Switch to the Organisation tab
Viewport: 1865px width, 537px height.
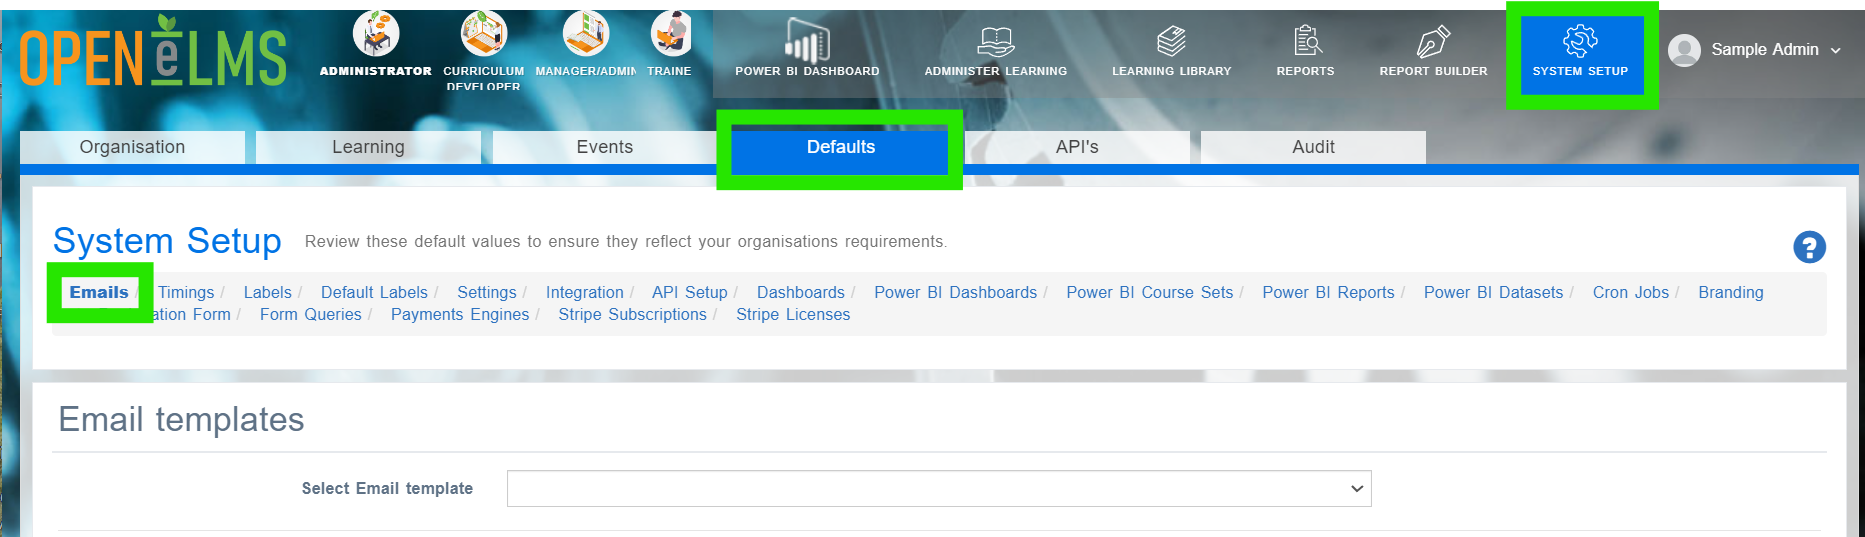pos(132,147)
